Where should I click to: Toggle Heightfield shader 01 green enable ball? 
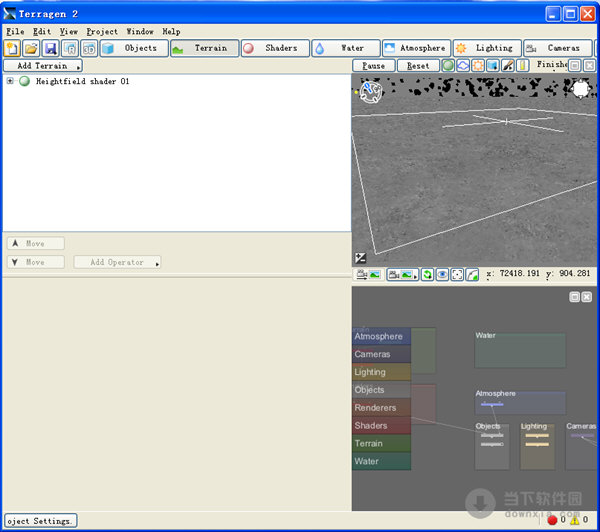tap(24, 81)
